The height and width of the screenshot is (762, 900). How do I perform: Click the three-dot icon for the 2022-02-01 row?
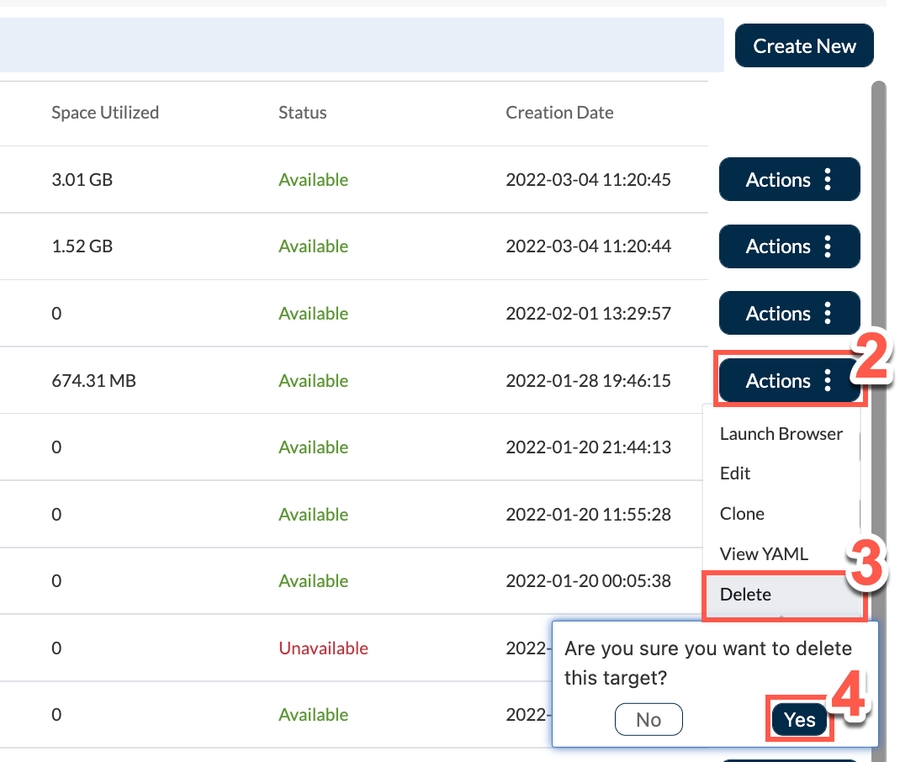click(x=827, y=314)
